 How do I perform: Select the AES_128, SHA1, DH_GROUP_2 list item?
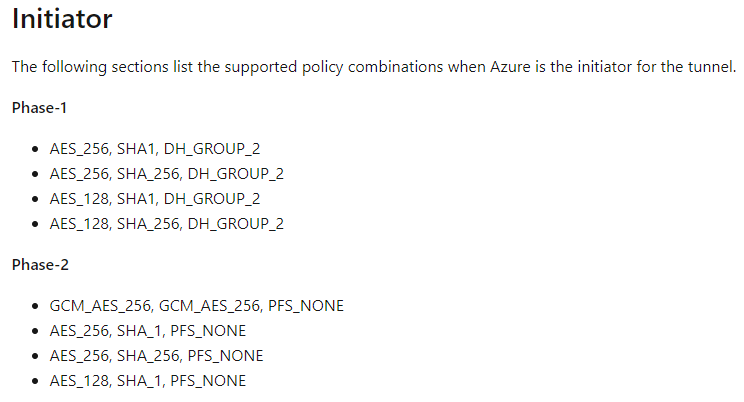pos(155,199)
